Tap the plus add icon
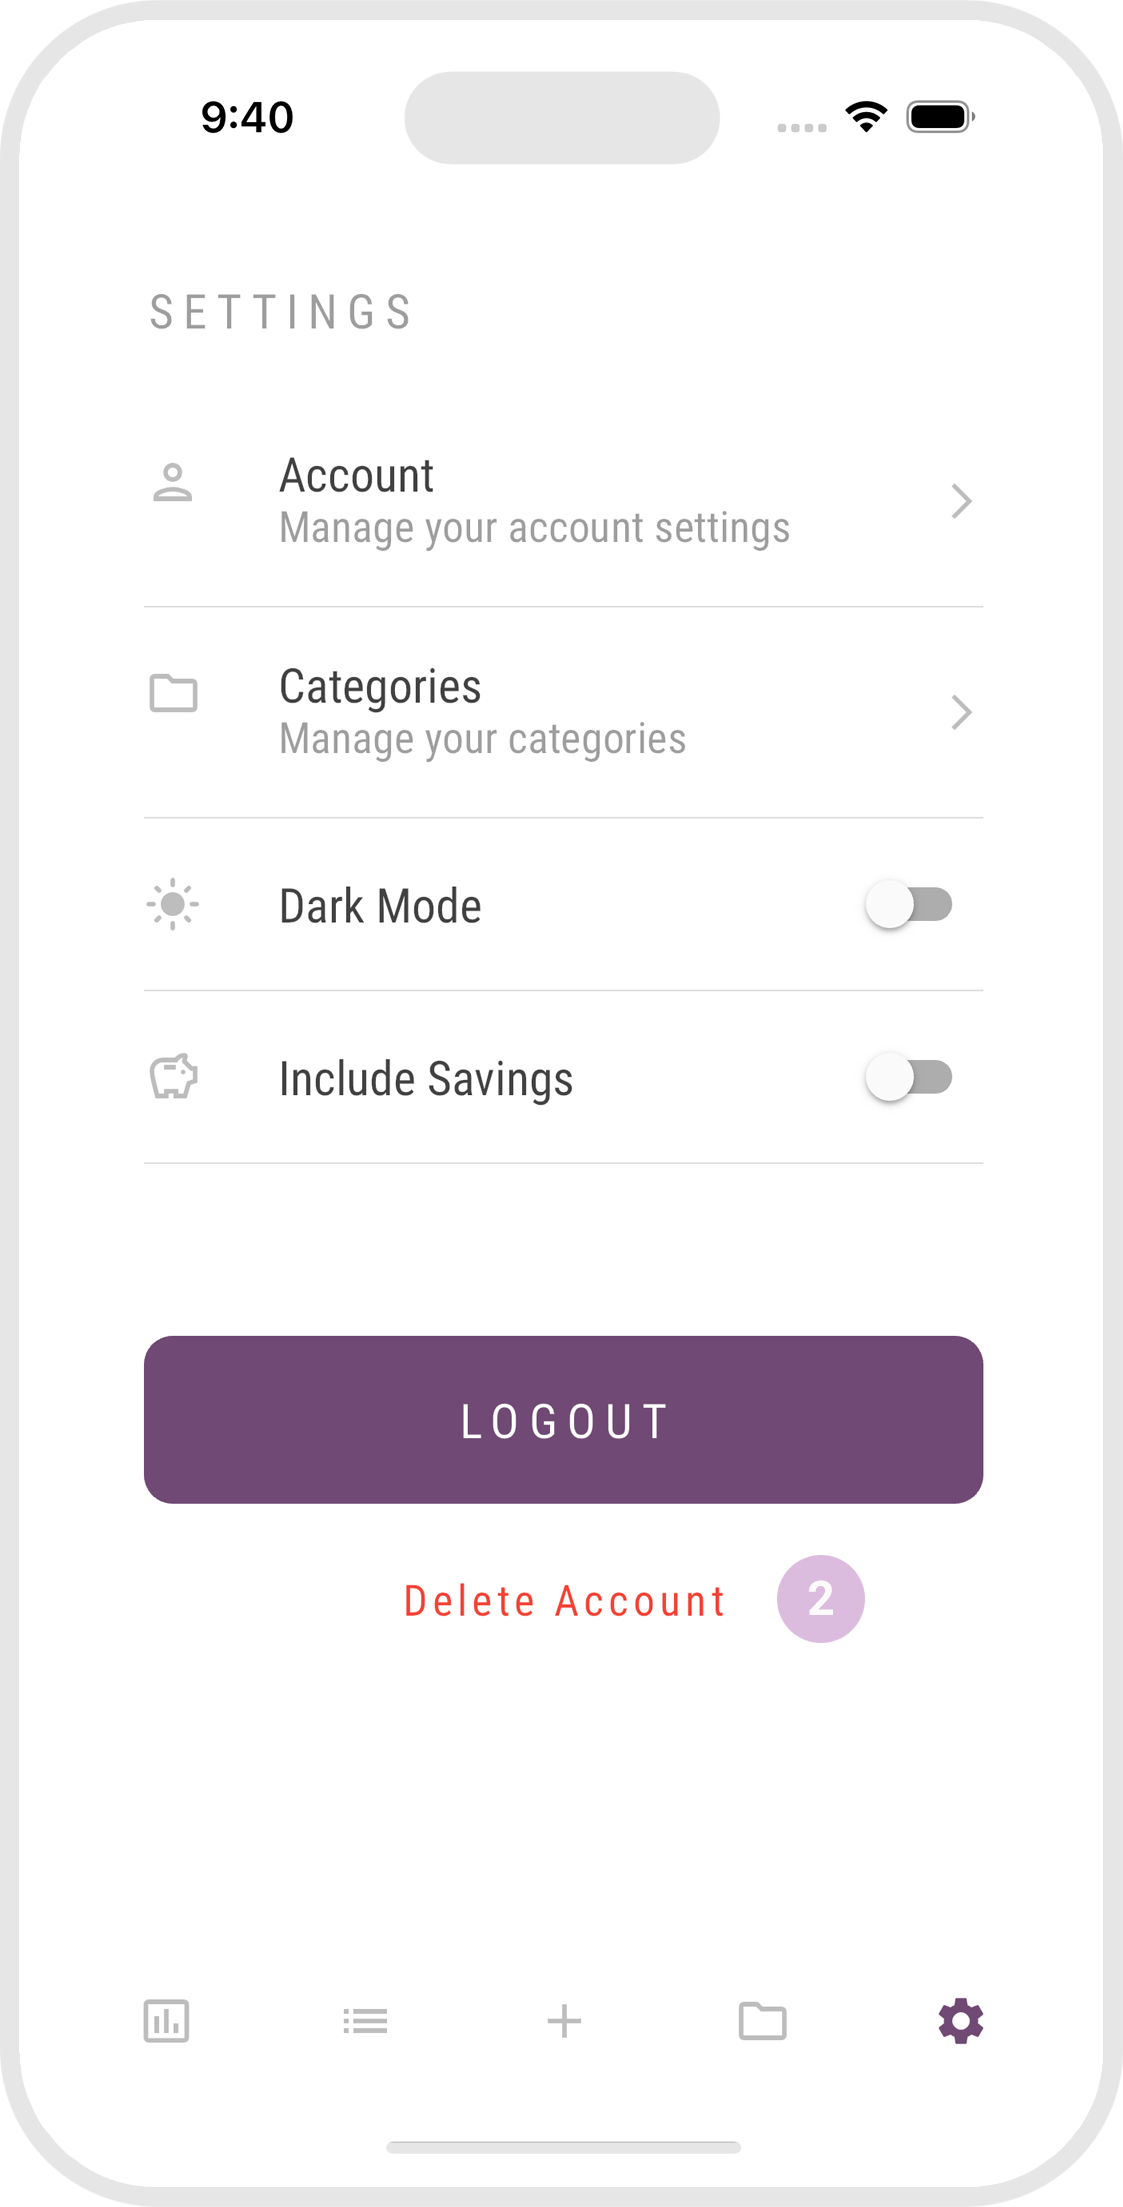 tap(564, 2021)
